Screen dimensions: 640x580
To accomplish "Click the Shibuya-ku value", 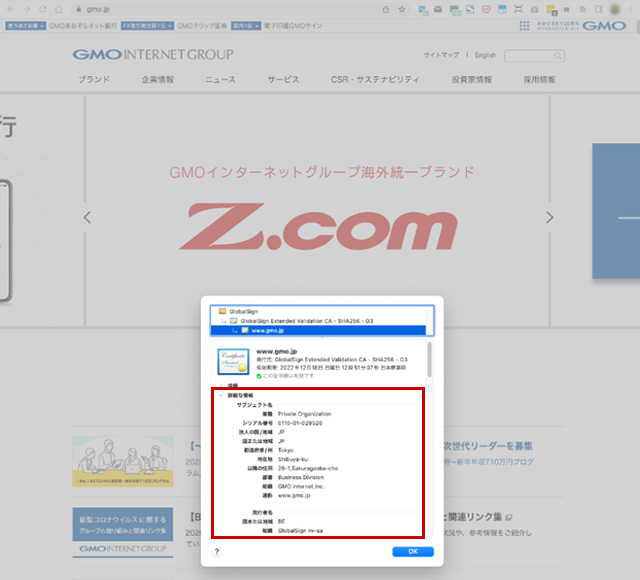I will (x=293, y=459).
